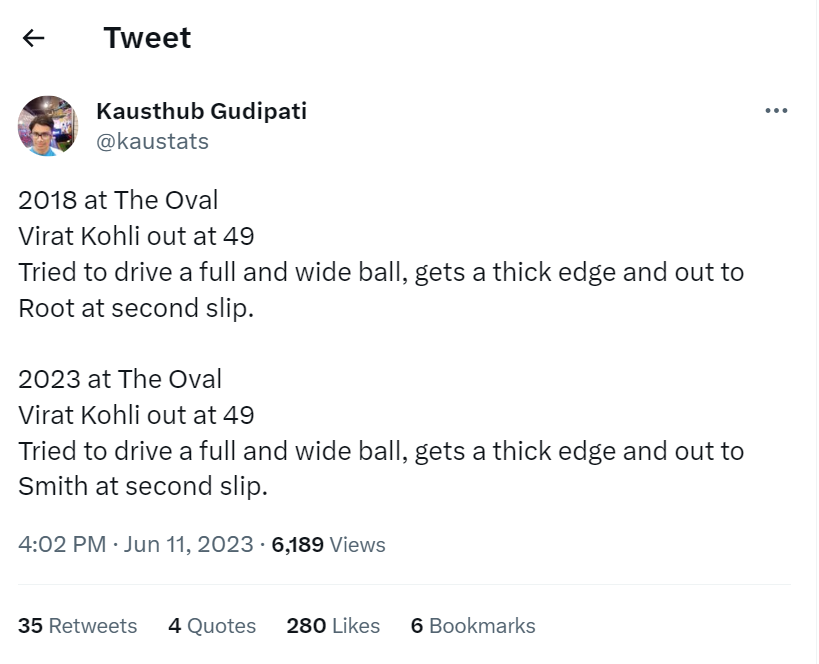Click Kausthub Gudipati's profile picture
The image size is (819, 664).
[48, 126]
